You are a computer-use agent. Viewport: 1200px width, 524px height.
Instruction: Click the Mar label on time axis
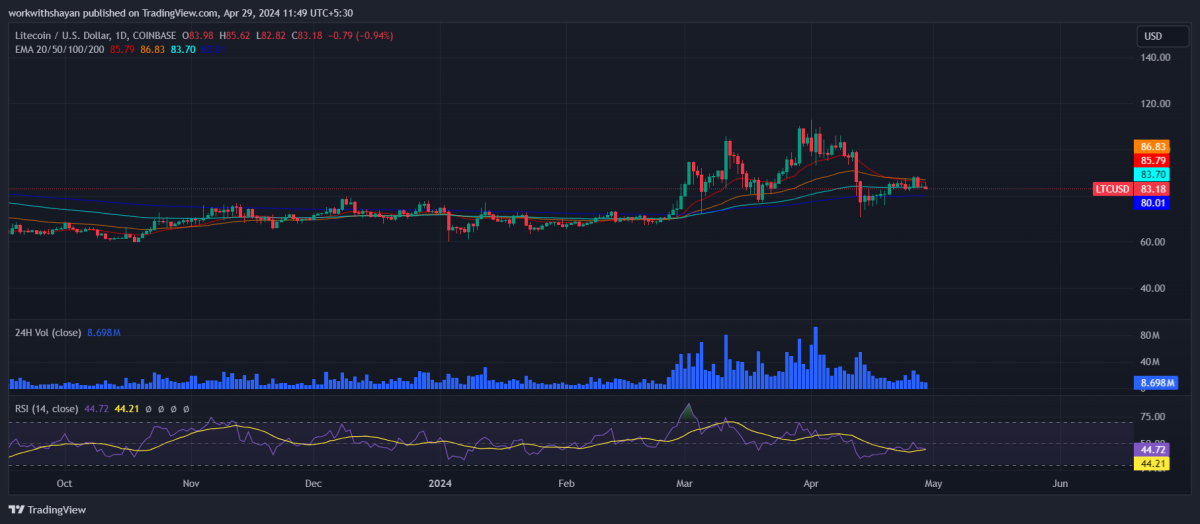(685, 483)
